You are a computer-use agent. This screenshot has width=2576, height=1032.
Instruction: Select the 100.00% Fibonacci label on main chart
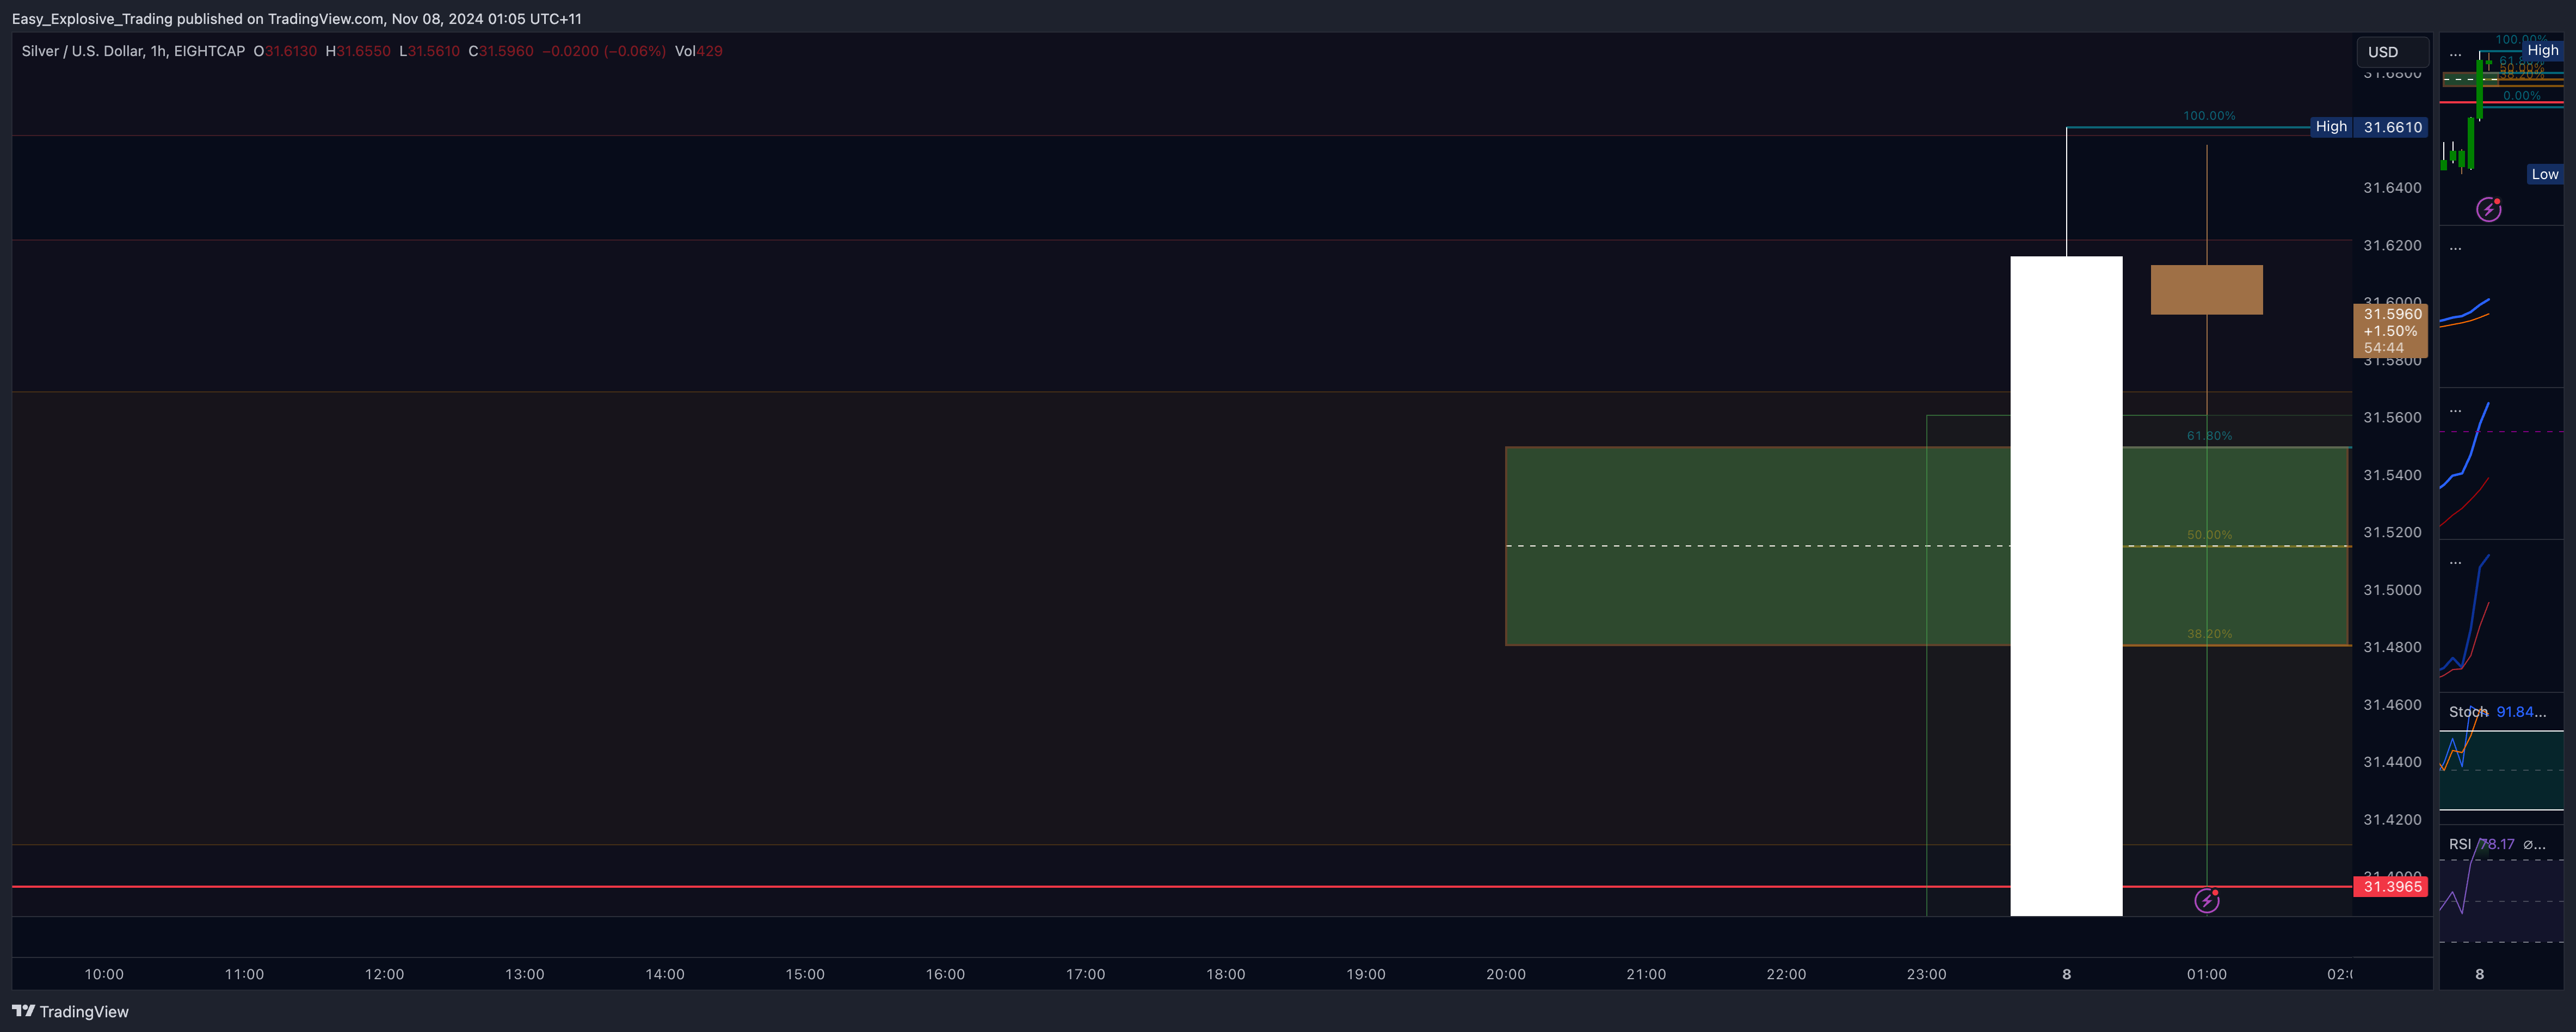tap(2209, 116)
